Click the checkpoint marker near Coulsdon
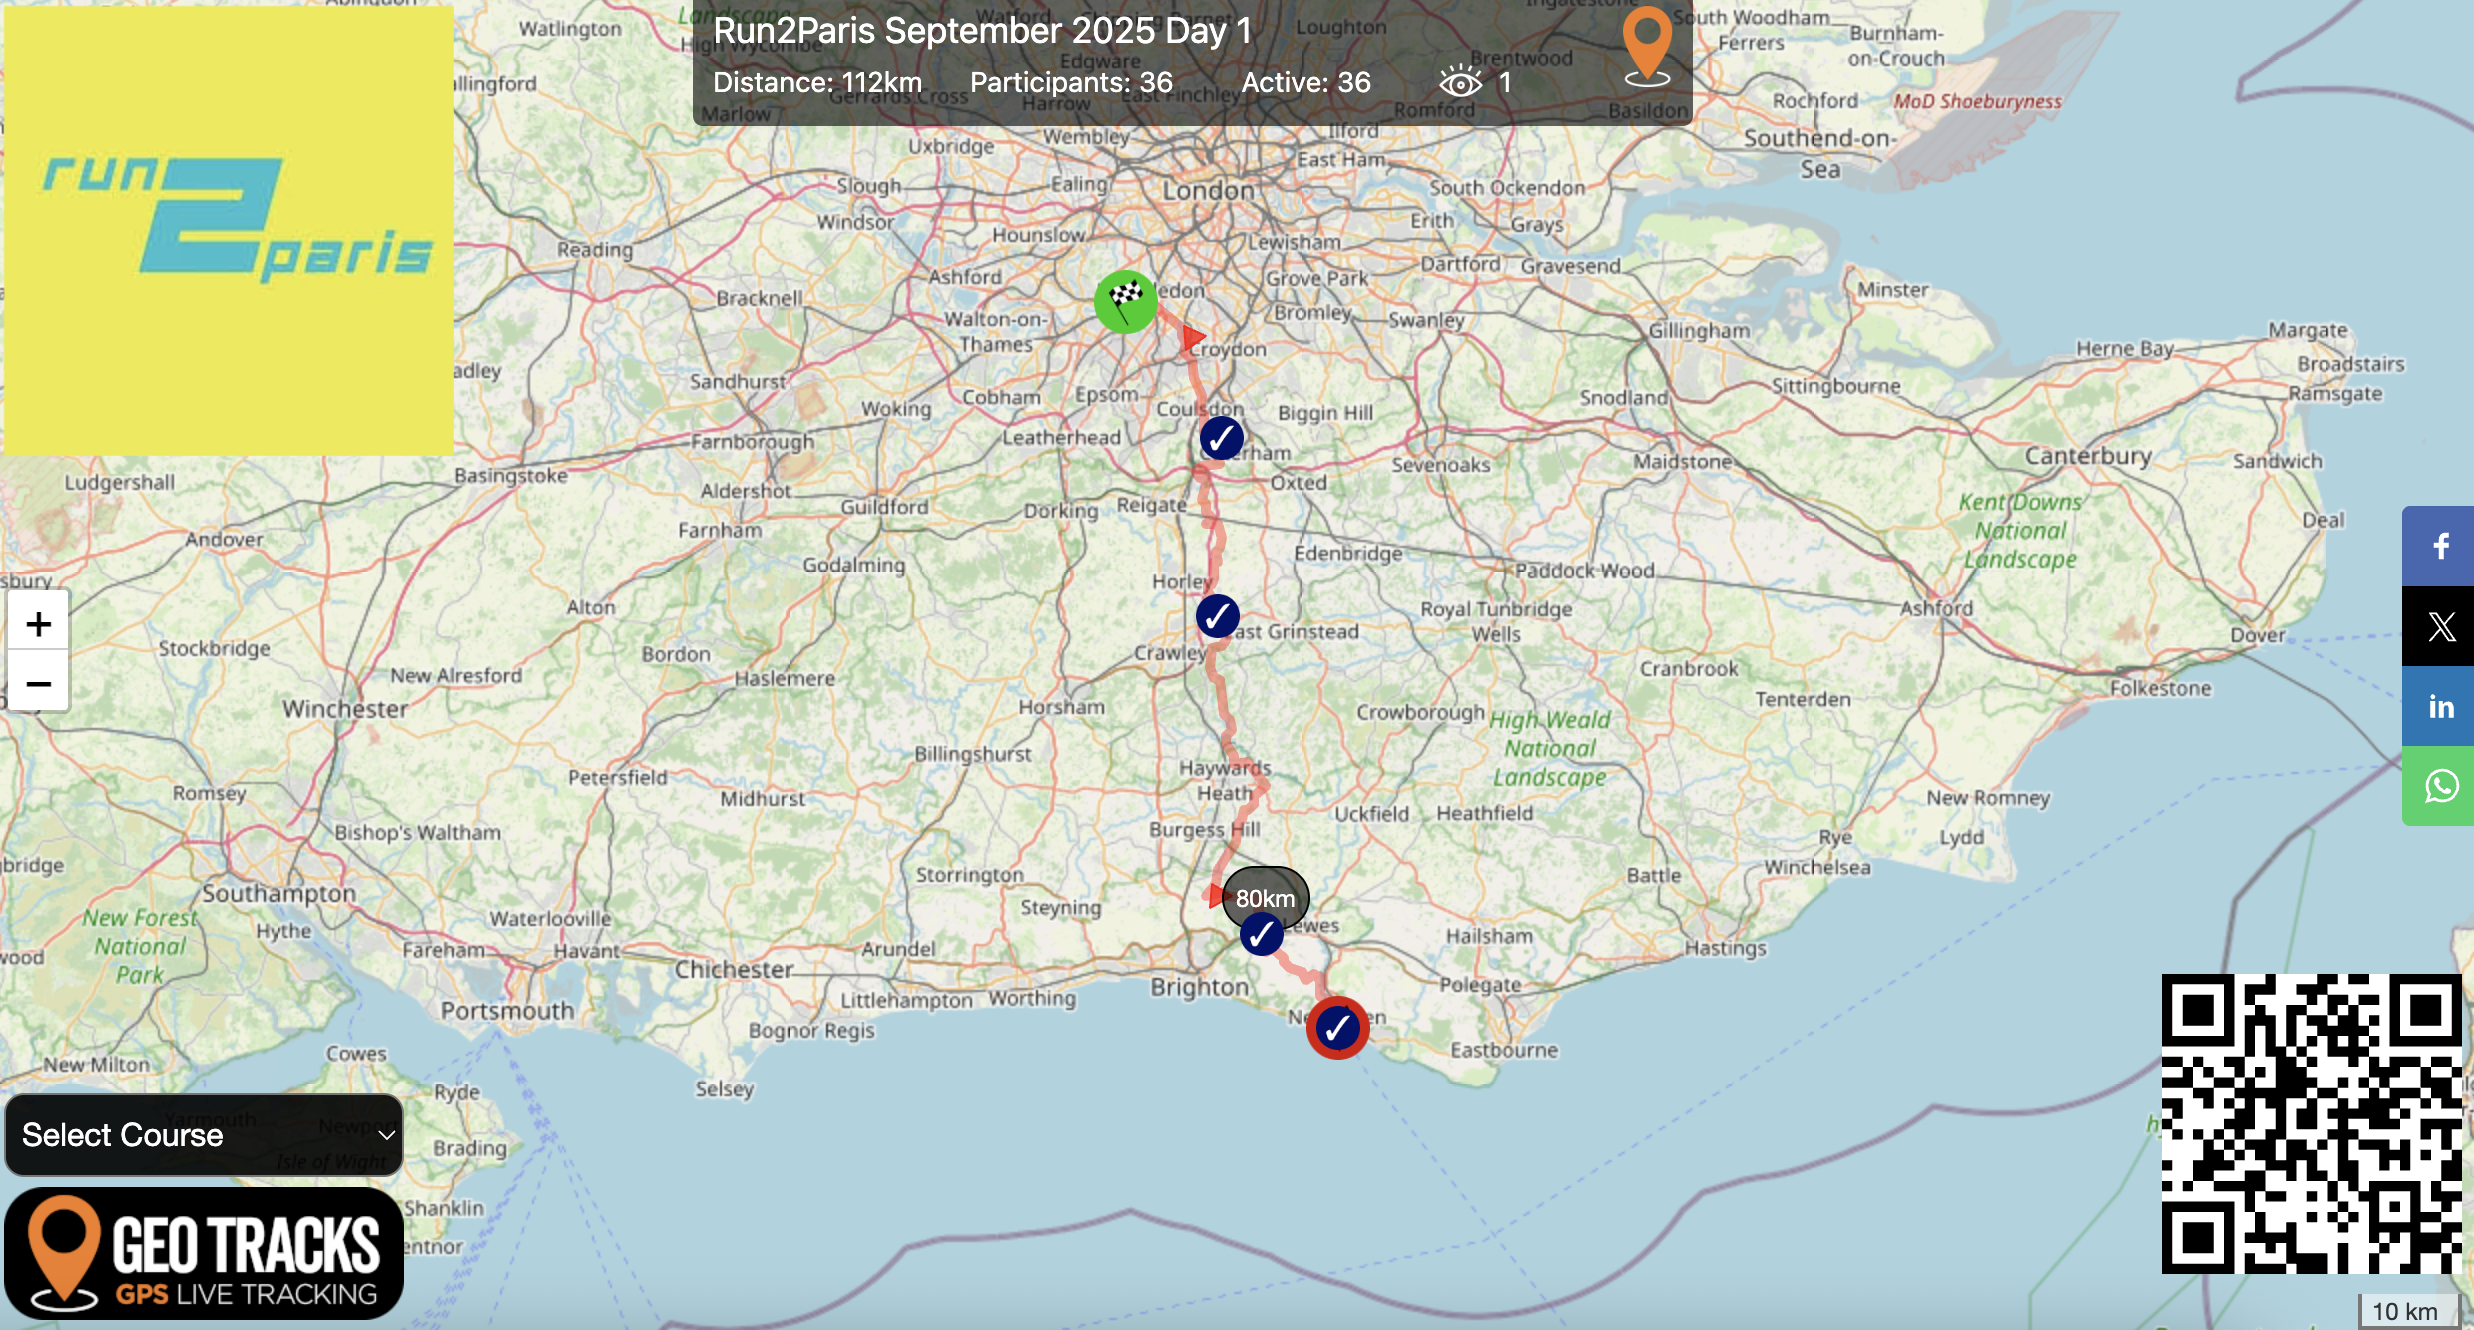The image size is (2474, 1330). (x=1221, y=438)
